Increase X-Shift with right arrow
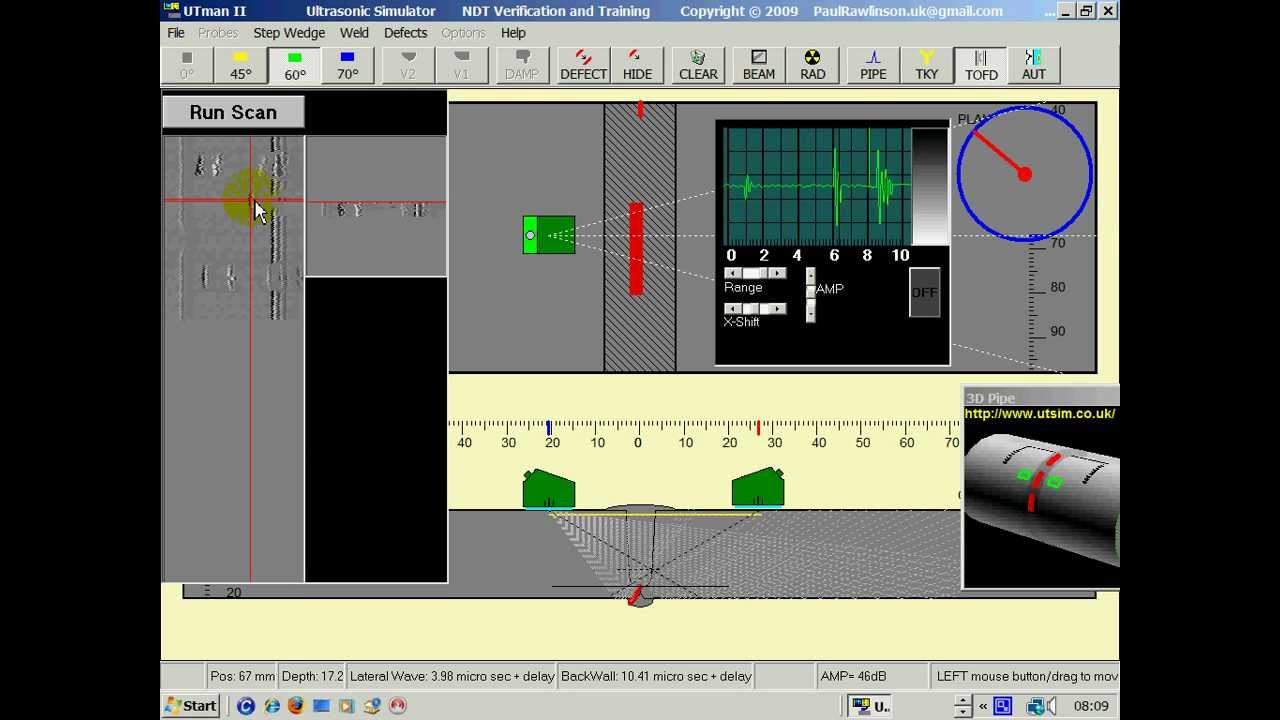This screenshot has height=720, width=1280. [x=779, y=308]
